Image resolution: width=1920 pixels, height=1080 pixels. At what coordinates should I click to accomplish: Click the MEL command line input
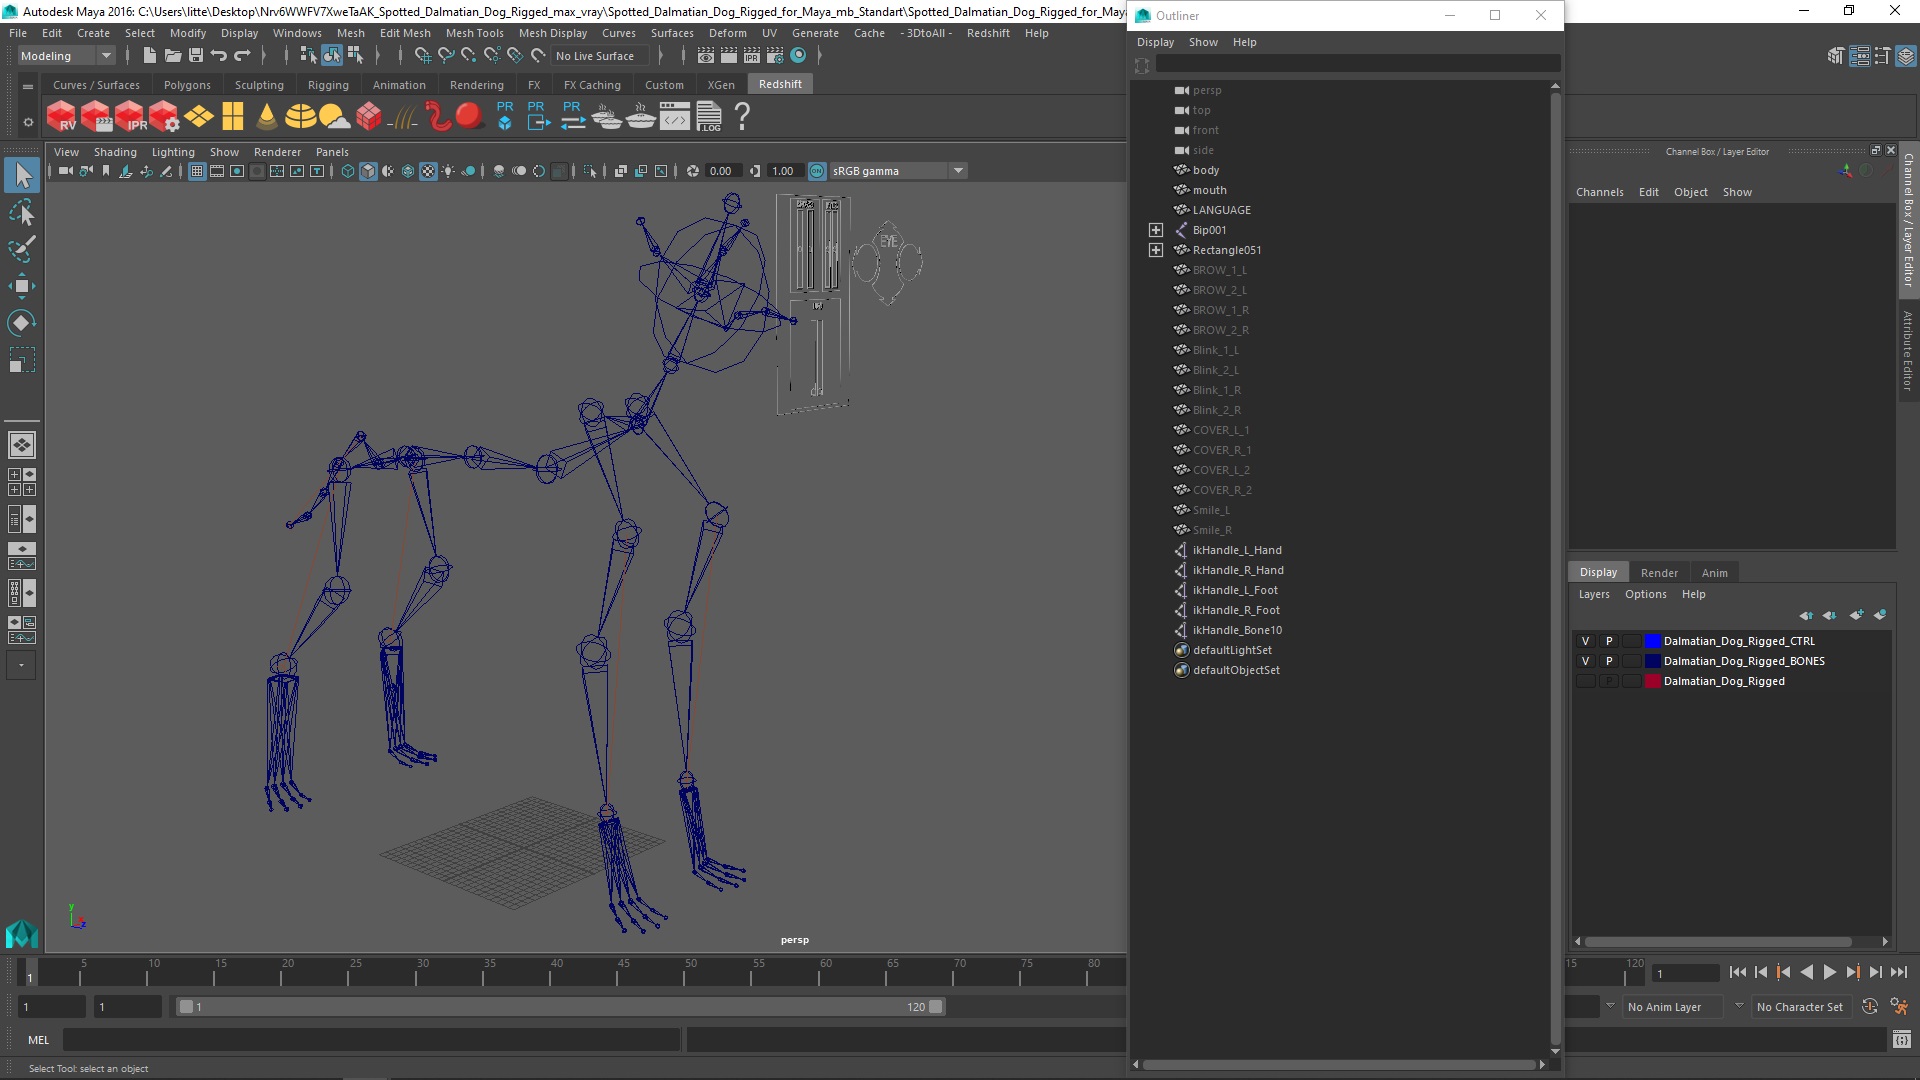[x=372, y=1040]
